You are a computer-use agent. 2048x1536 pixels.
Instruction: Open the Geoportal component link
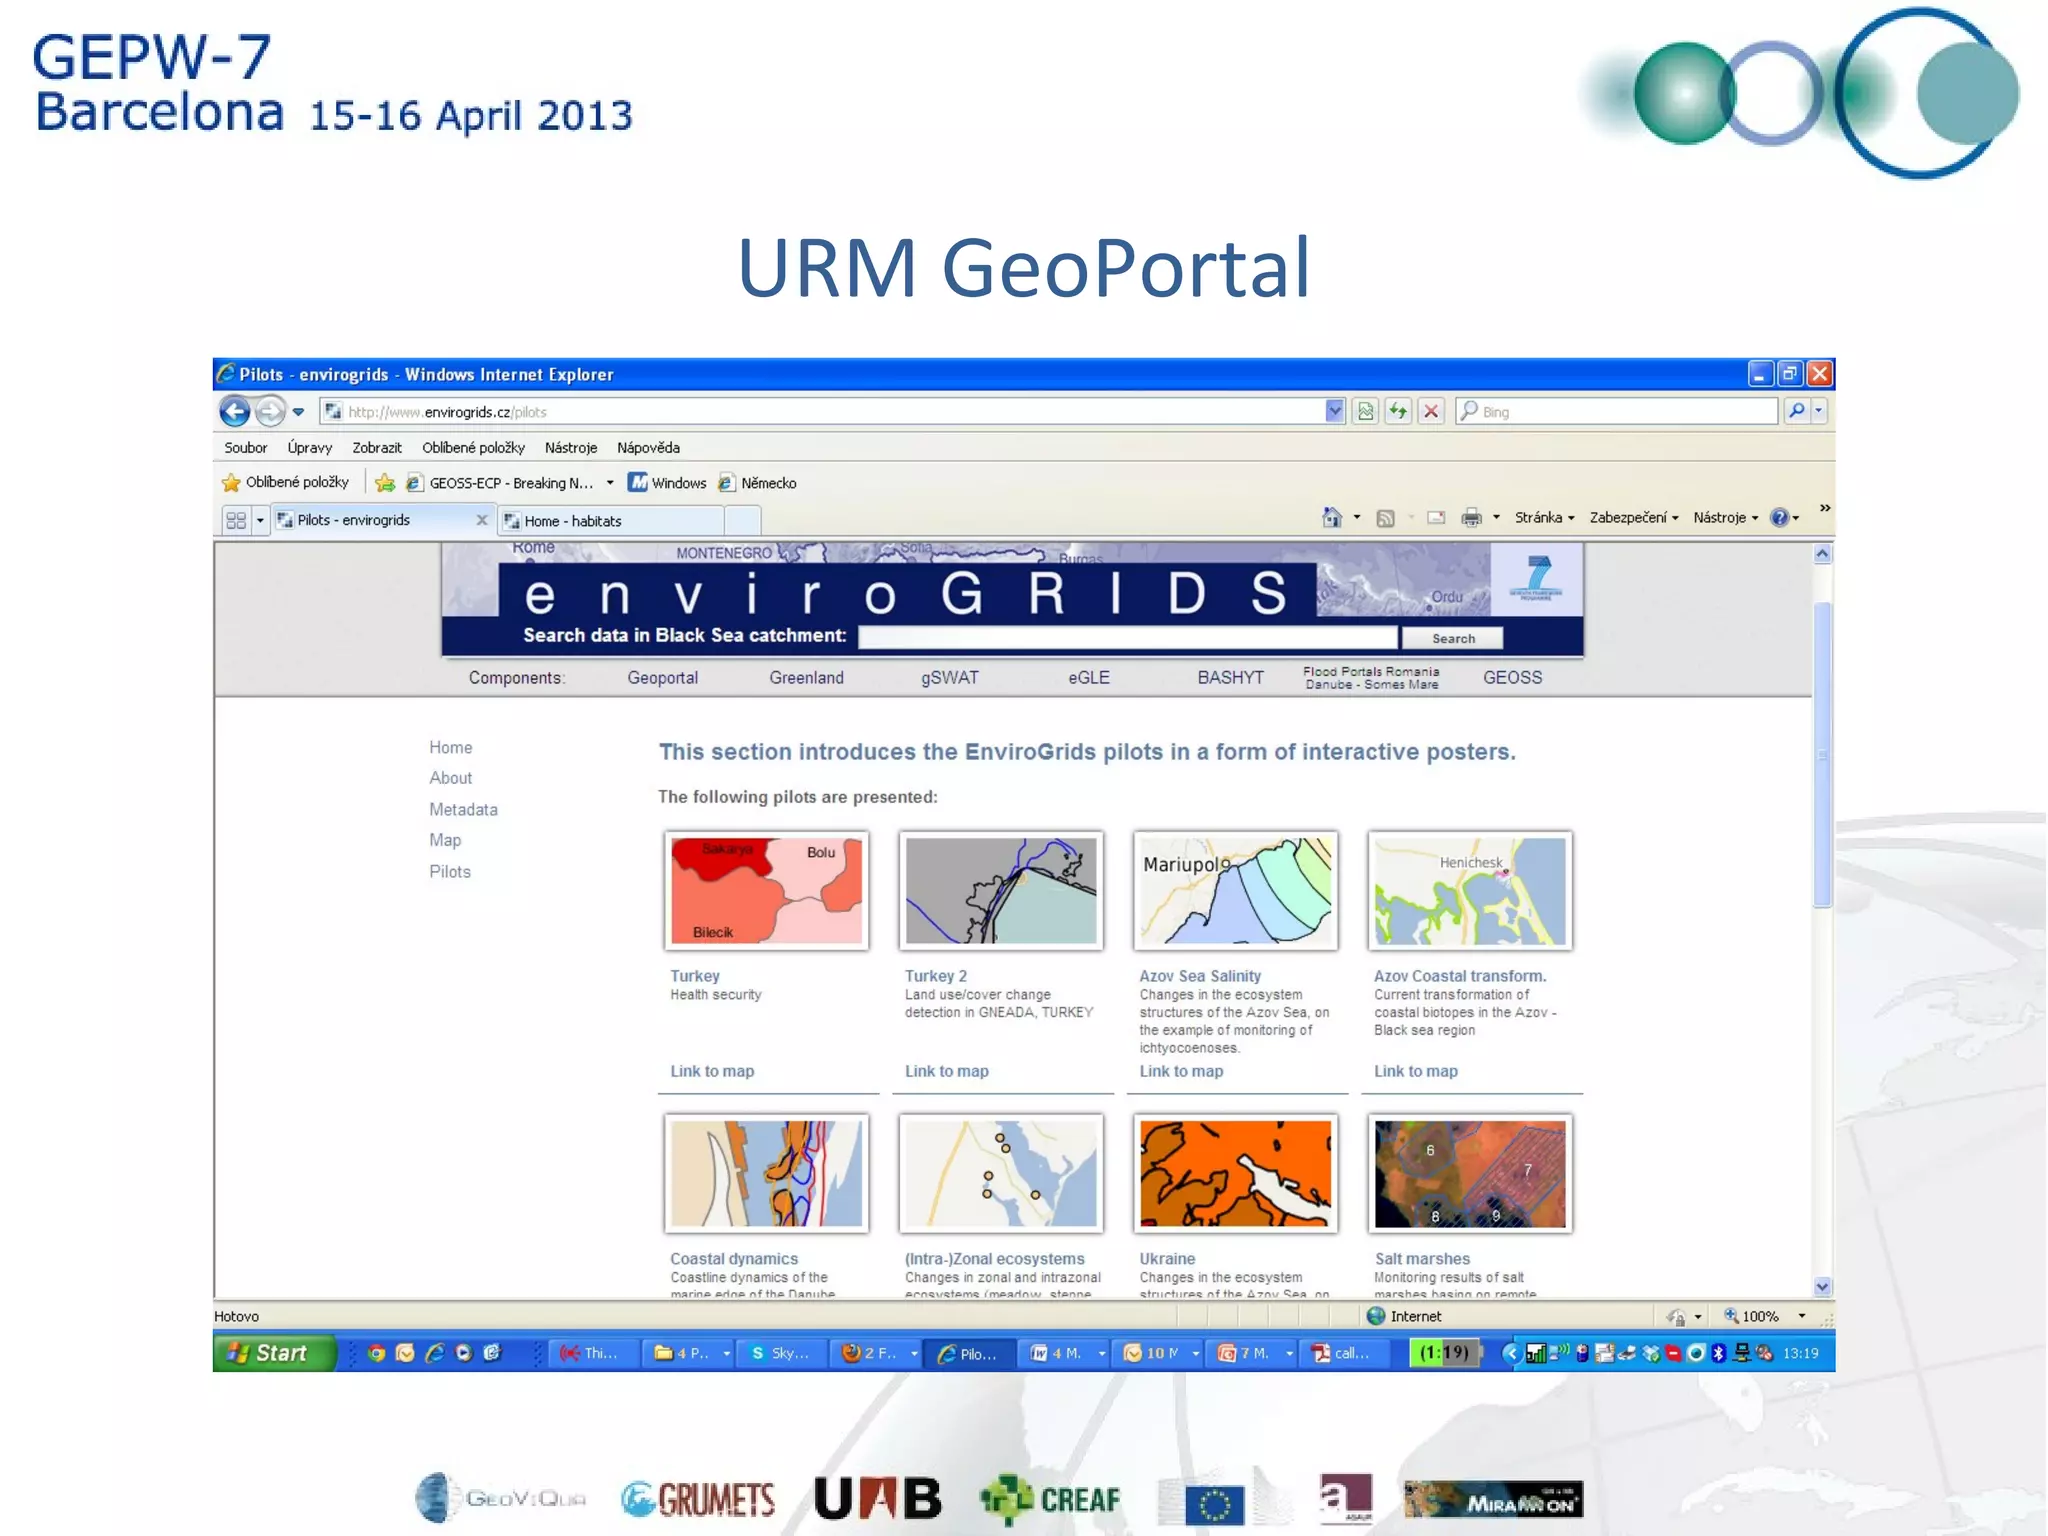pos(662,678)
